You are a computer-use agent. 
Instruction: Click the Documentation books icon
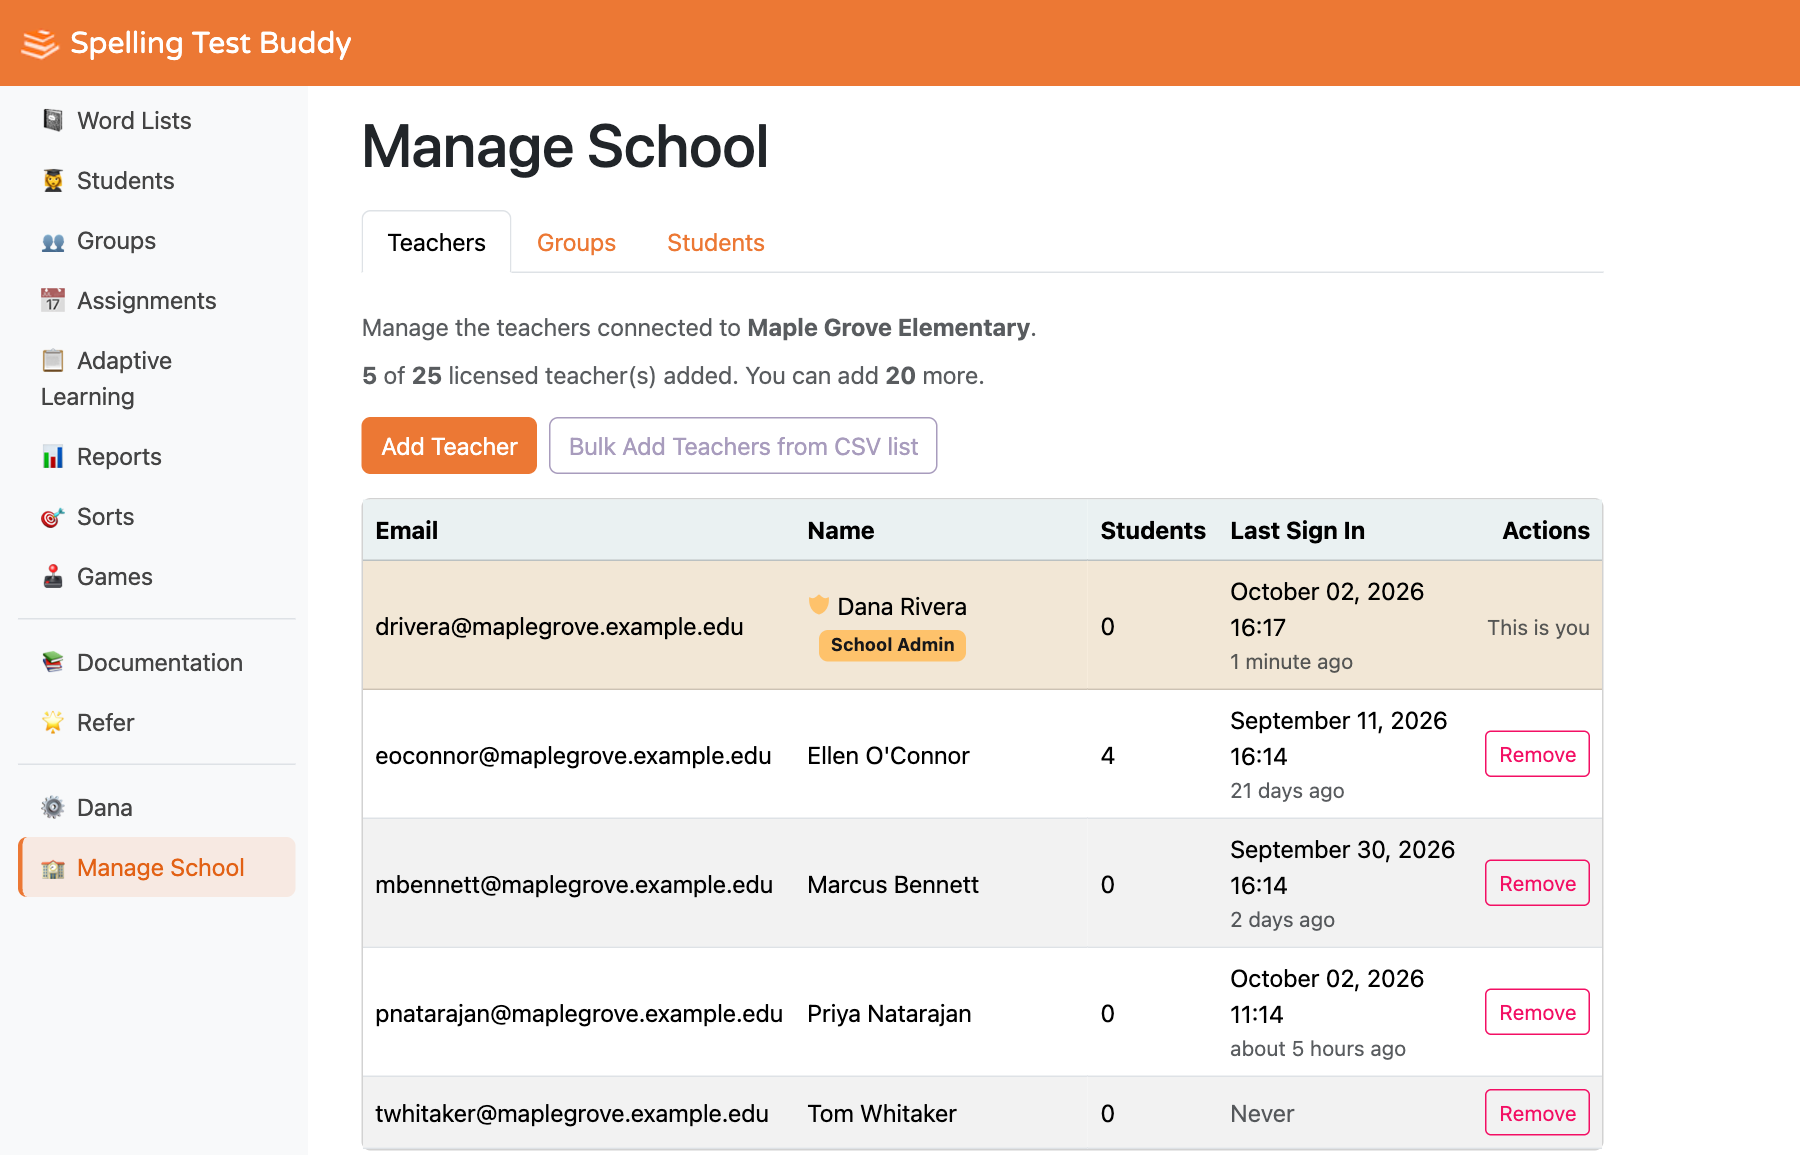coord(53,662)
